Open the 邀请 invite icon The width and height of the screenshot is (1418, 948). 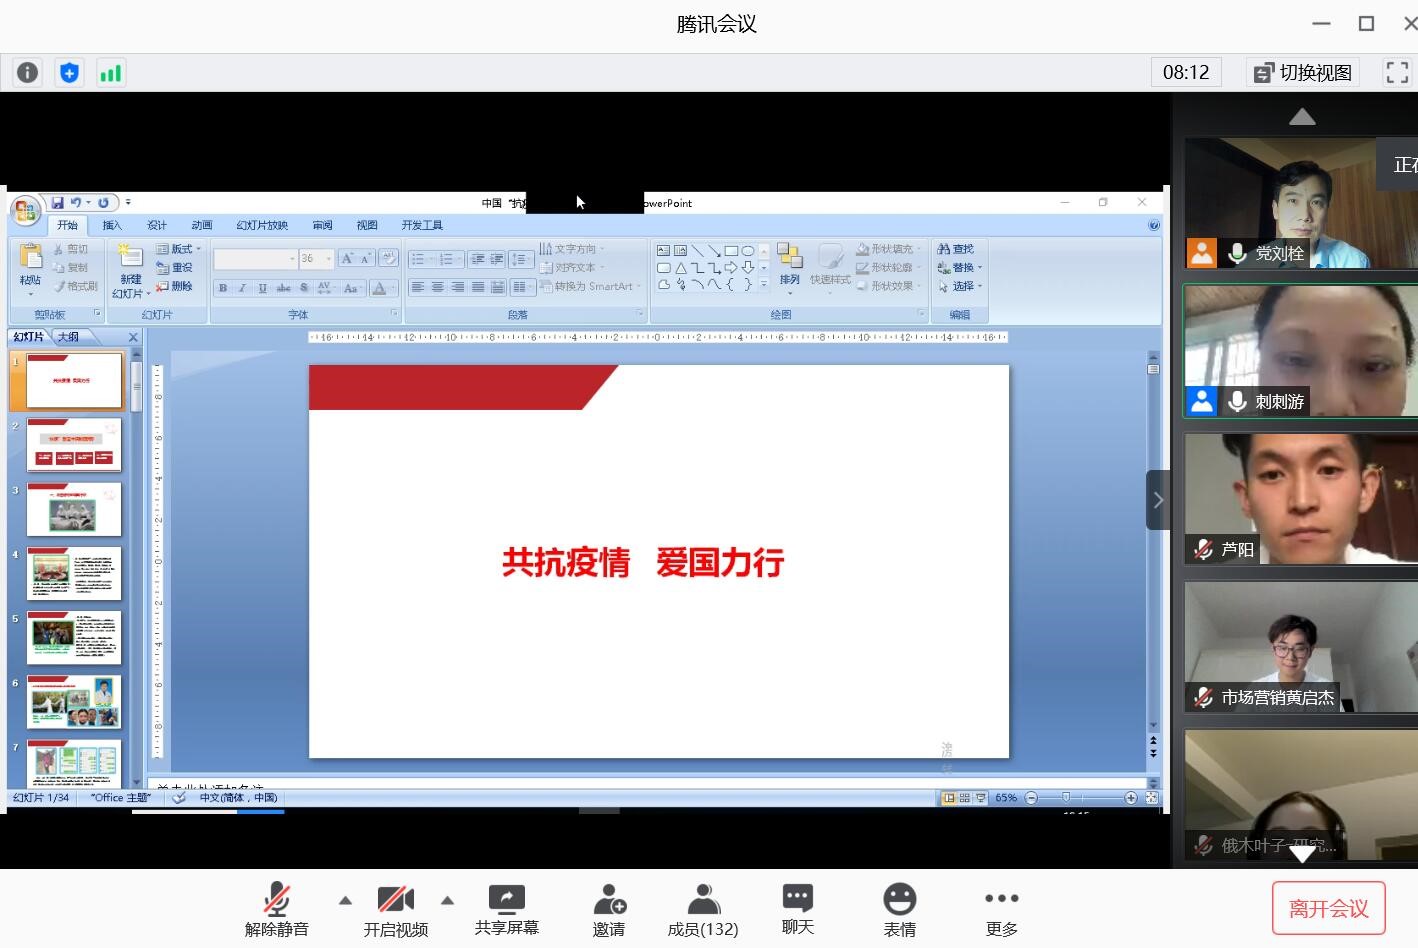click(608, 909)
